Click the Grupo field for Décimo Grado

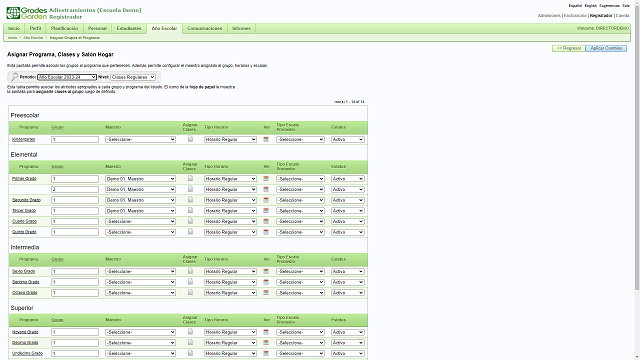(75, 343)
